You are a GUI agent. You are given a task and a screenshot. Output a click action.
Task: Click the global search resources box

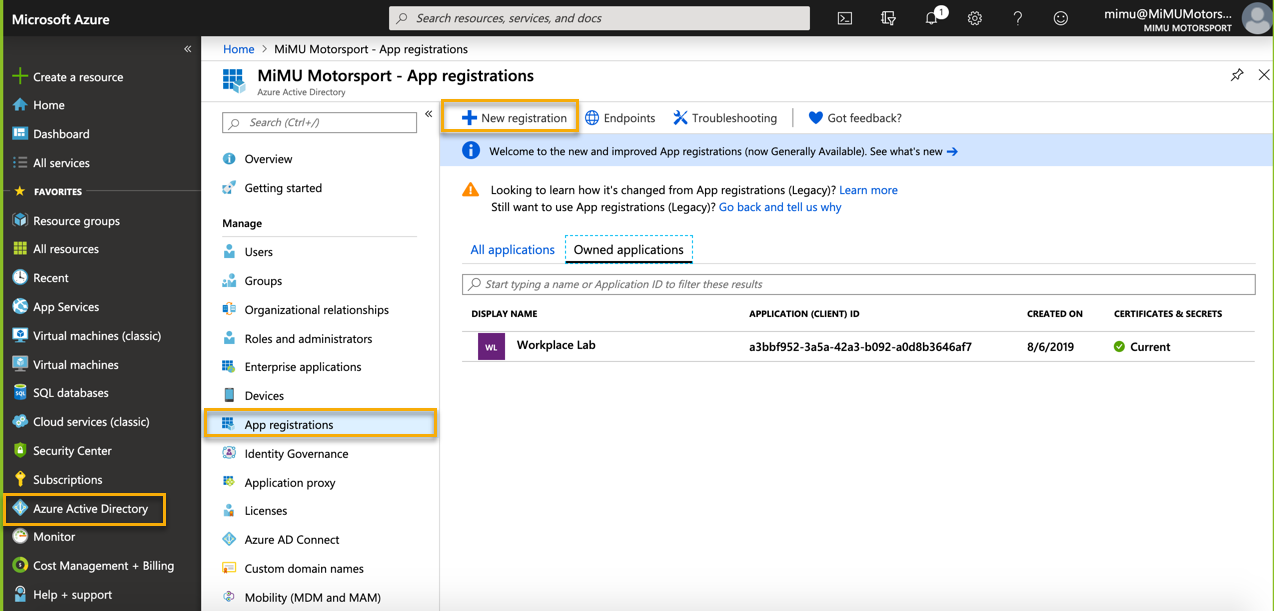pos(599,18)
